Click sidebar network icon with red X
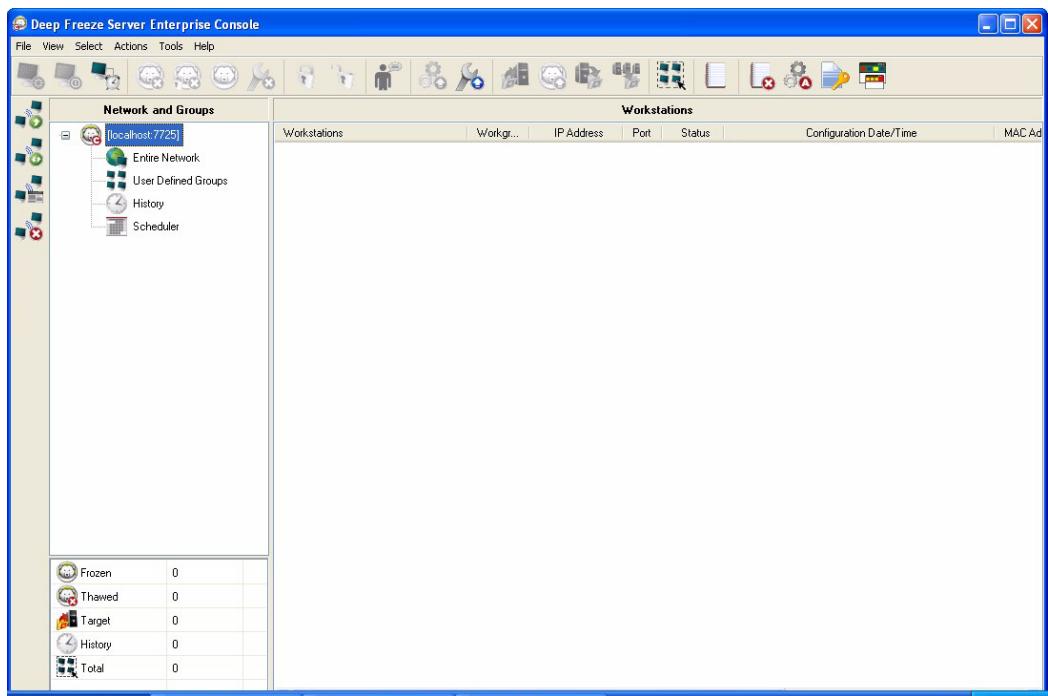Image resolution: width=1048 pixels, height=696 pixels. pos(29,227)
